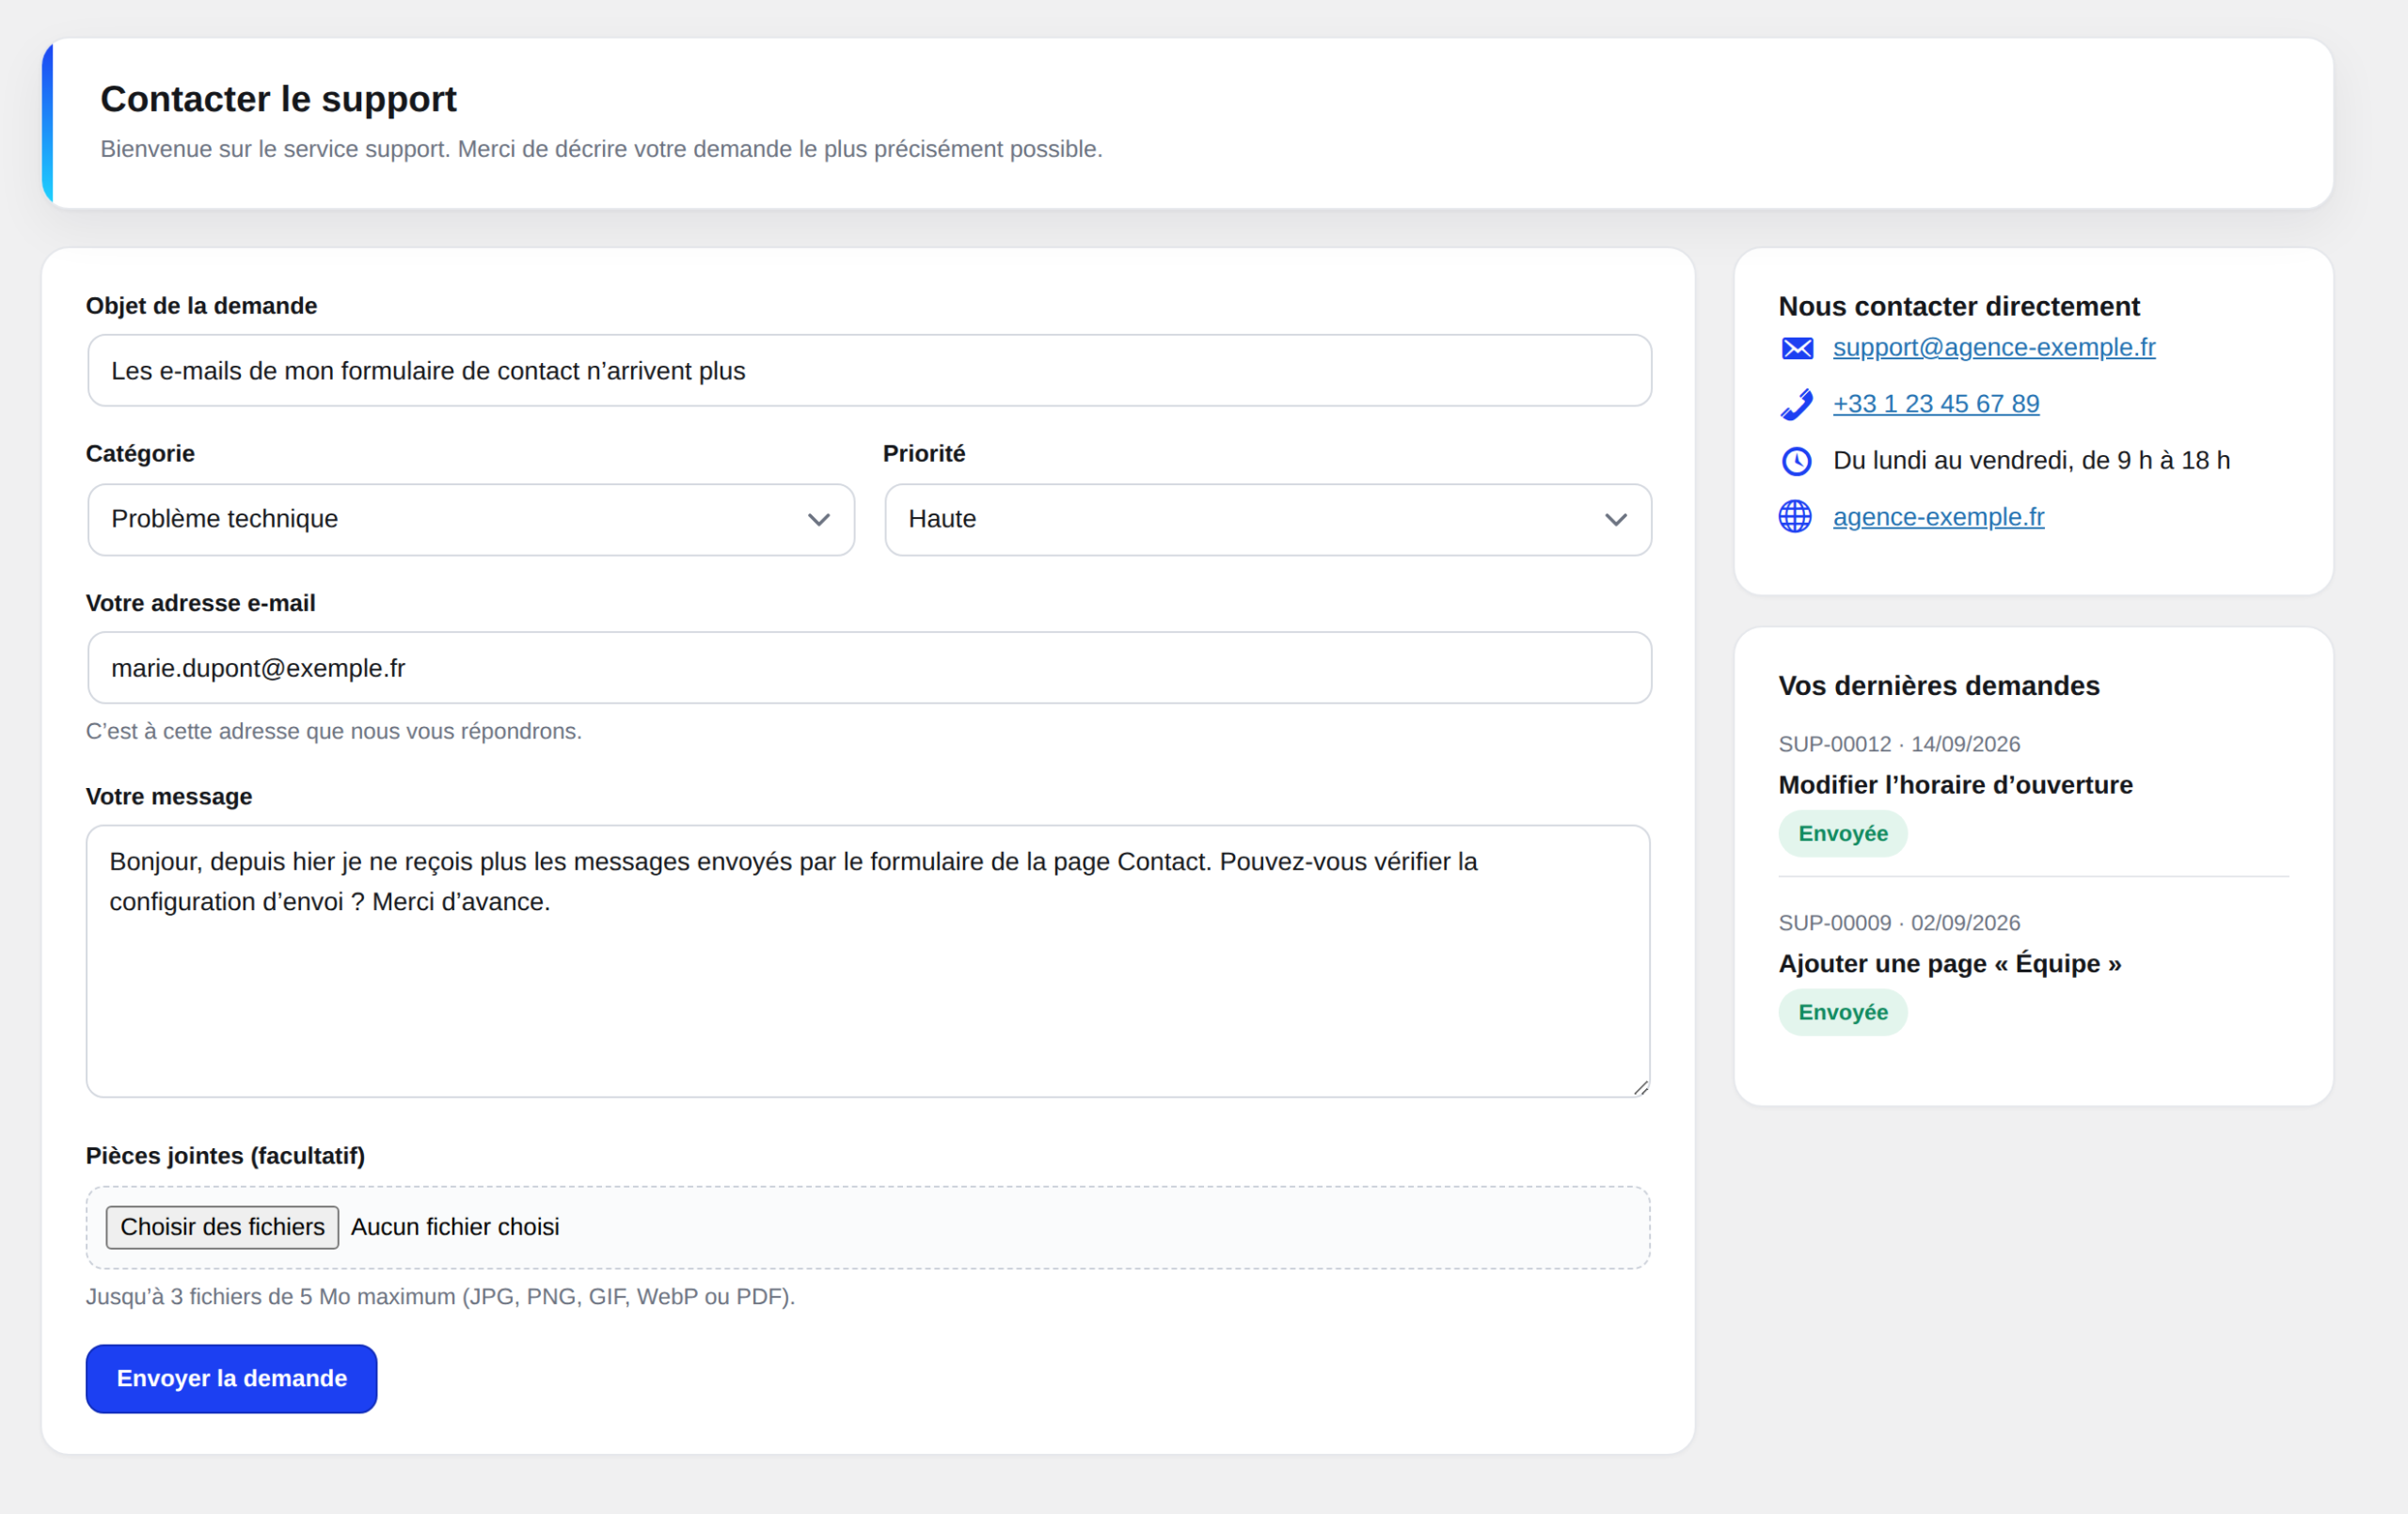Image resolution: width=2408 pixels, height=1514 pixels.
Task: Click the Bienvenue sur le service support text
Action: click(x=601, y=149)
